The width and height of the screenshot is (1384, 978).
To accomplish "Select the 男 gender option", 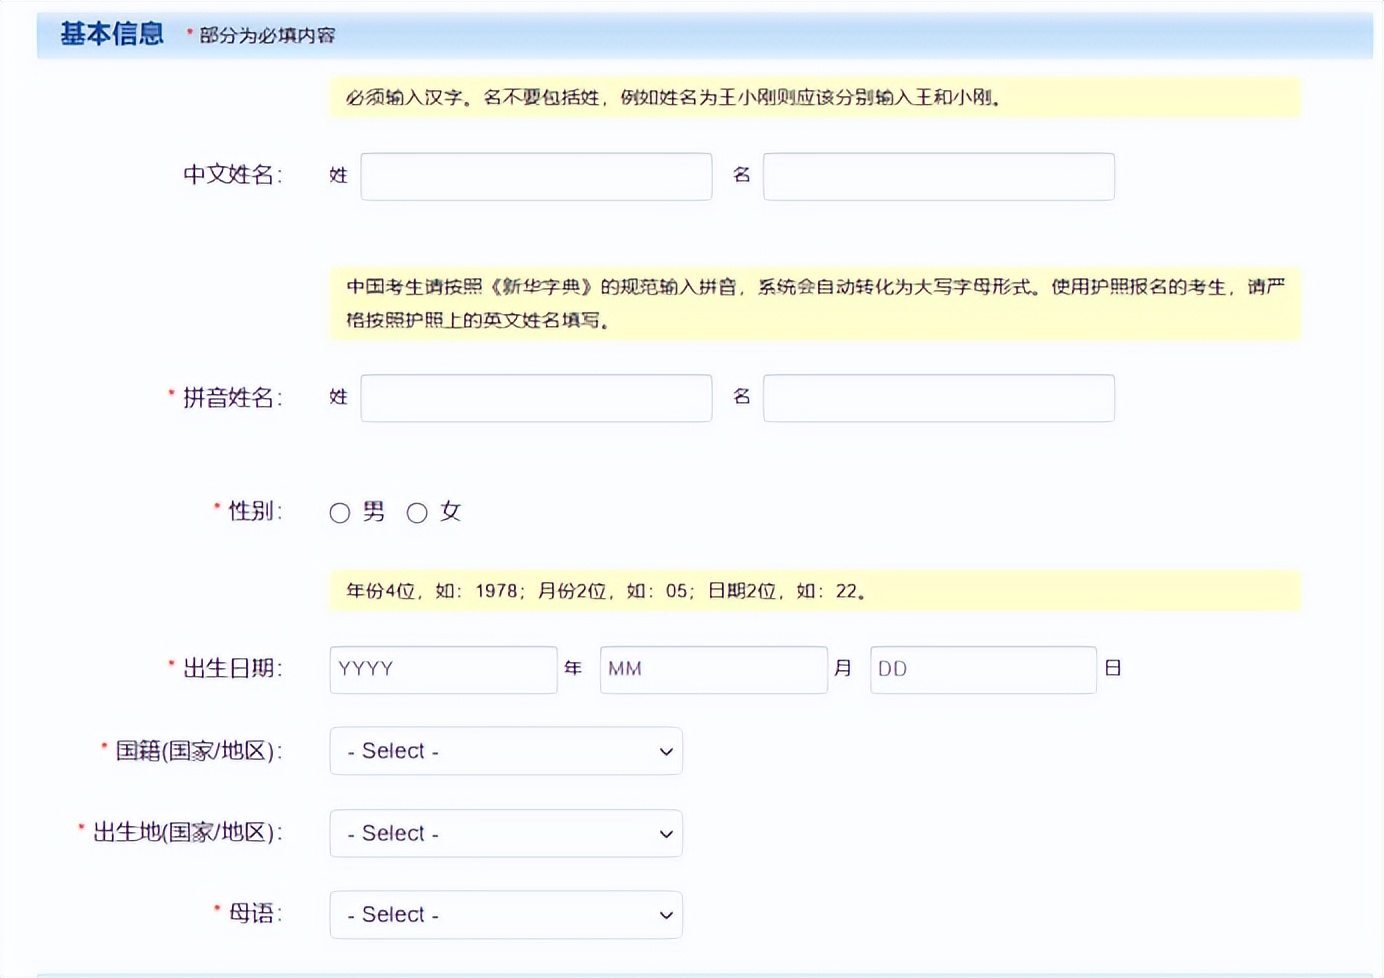I will [340, 512].
